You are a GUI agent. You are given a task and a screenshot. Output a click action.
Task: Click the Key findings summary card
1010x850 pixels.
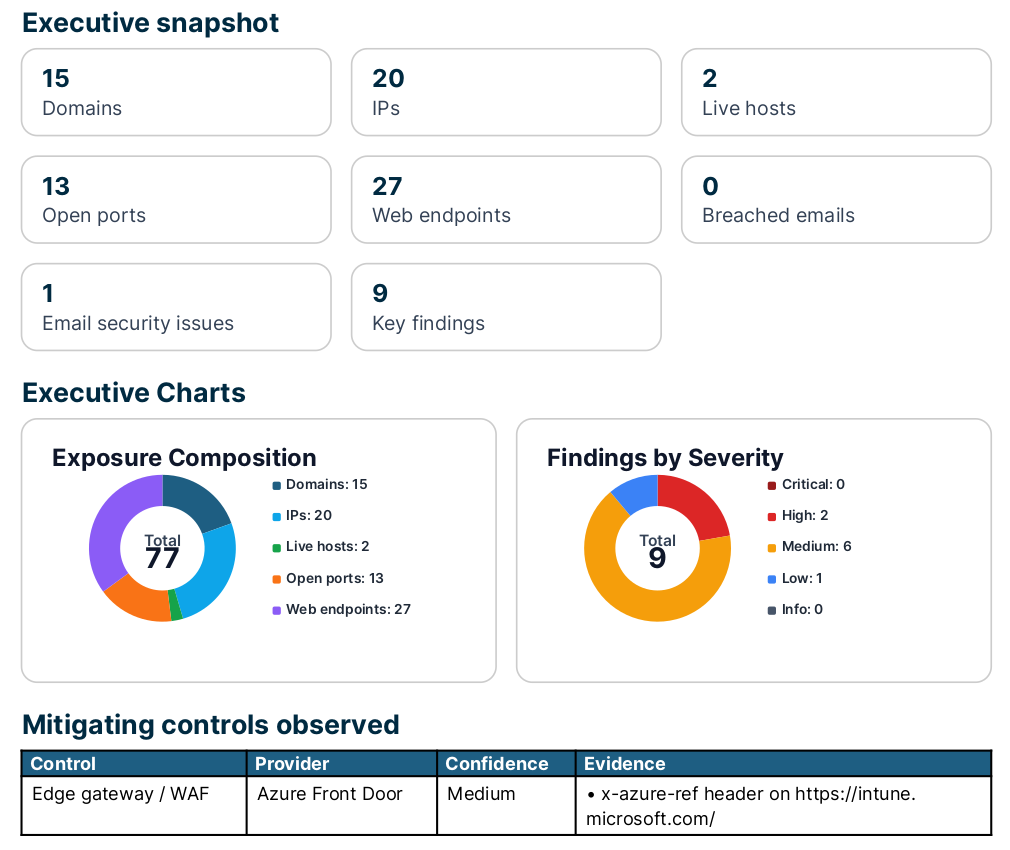pyautogui.click(x=506, y=307)
